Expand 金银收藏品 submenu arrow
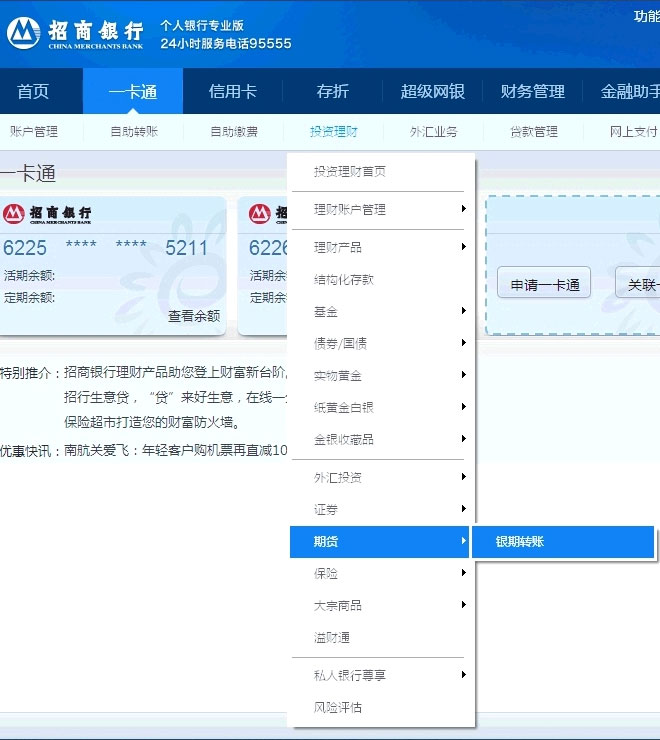 464,438
